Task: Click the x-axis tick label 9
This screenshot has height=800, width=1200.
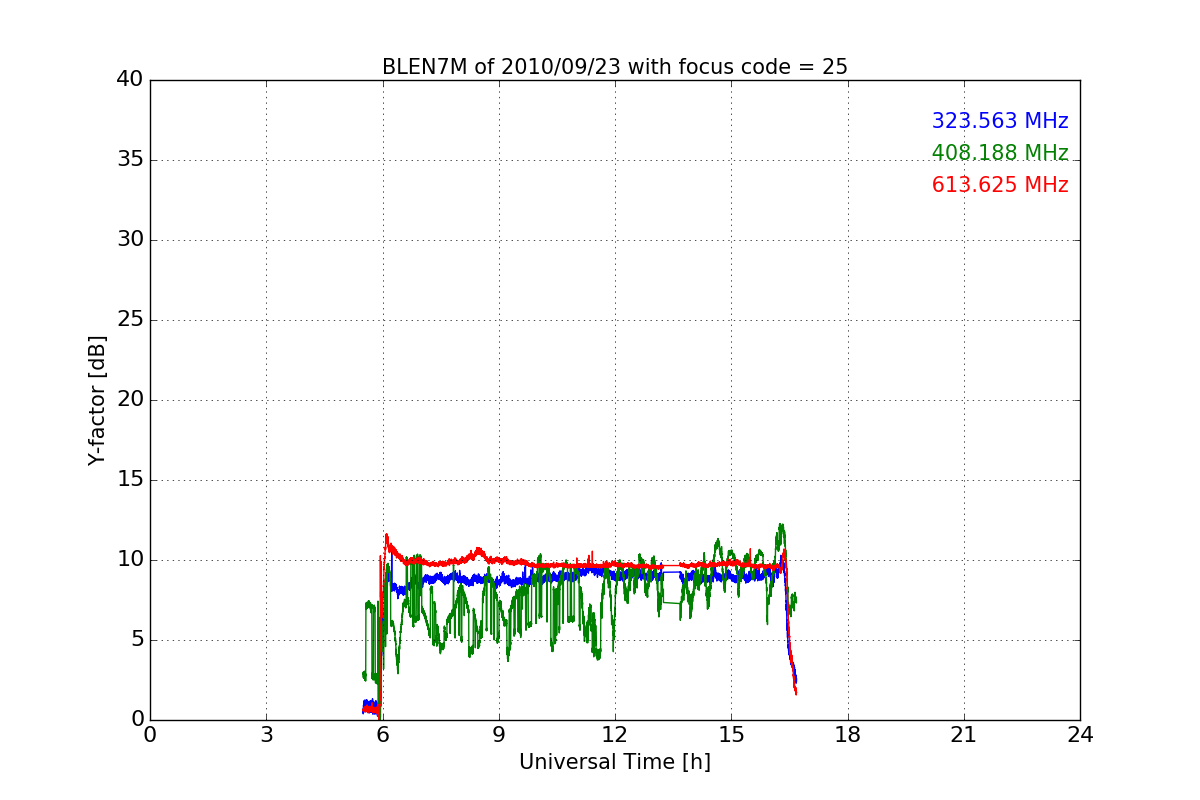Action: 499,734
